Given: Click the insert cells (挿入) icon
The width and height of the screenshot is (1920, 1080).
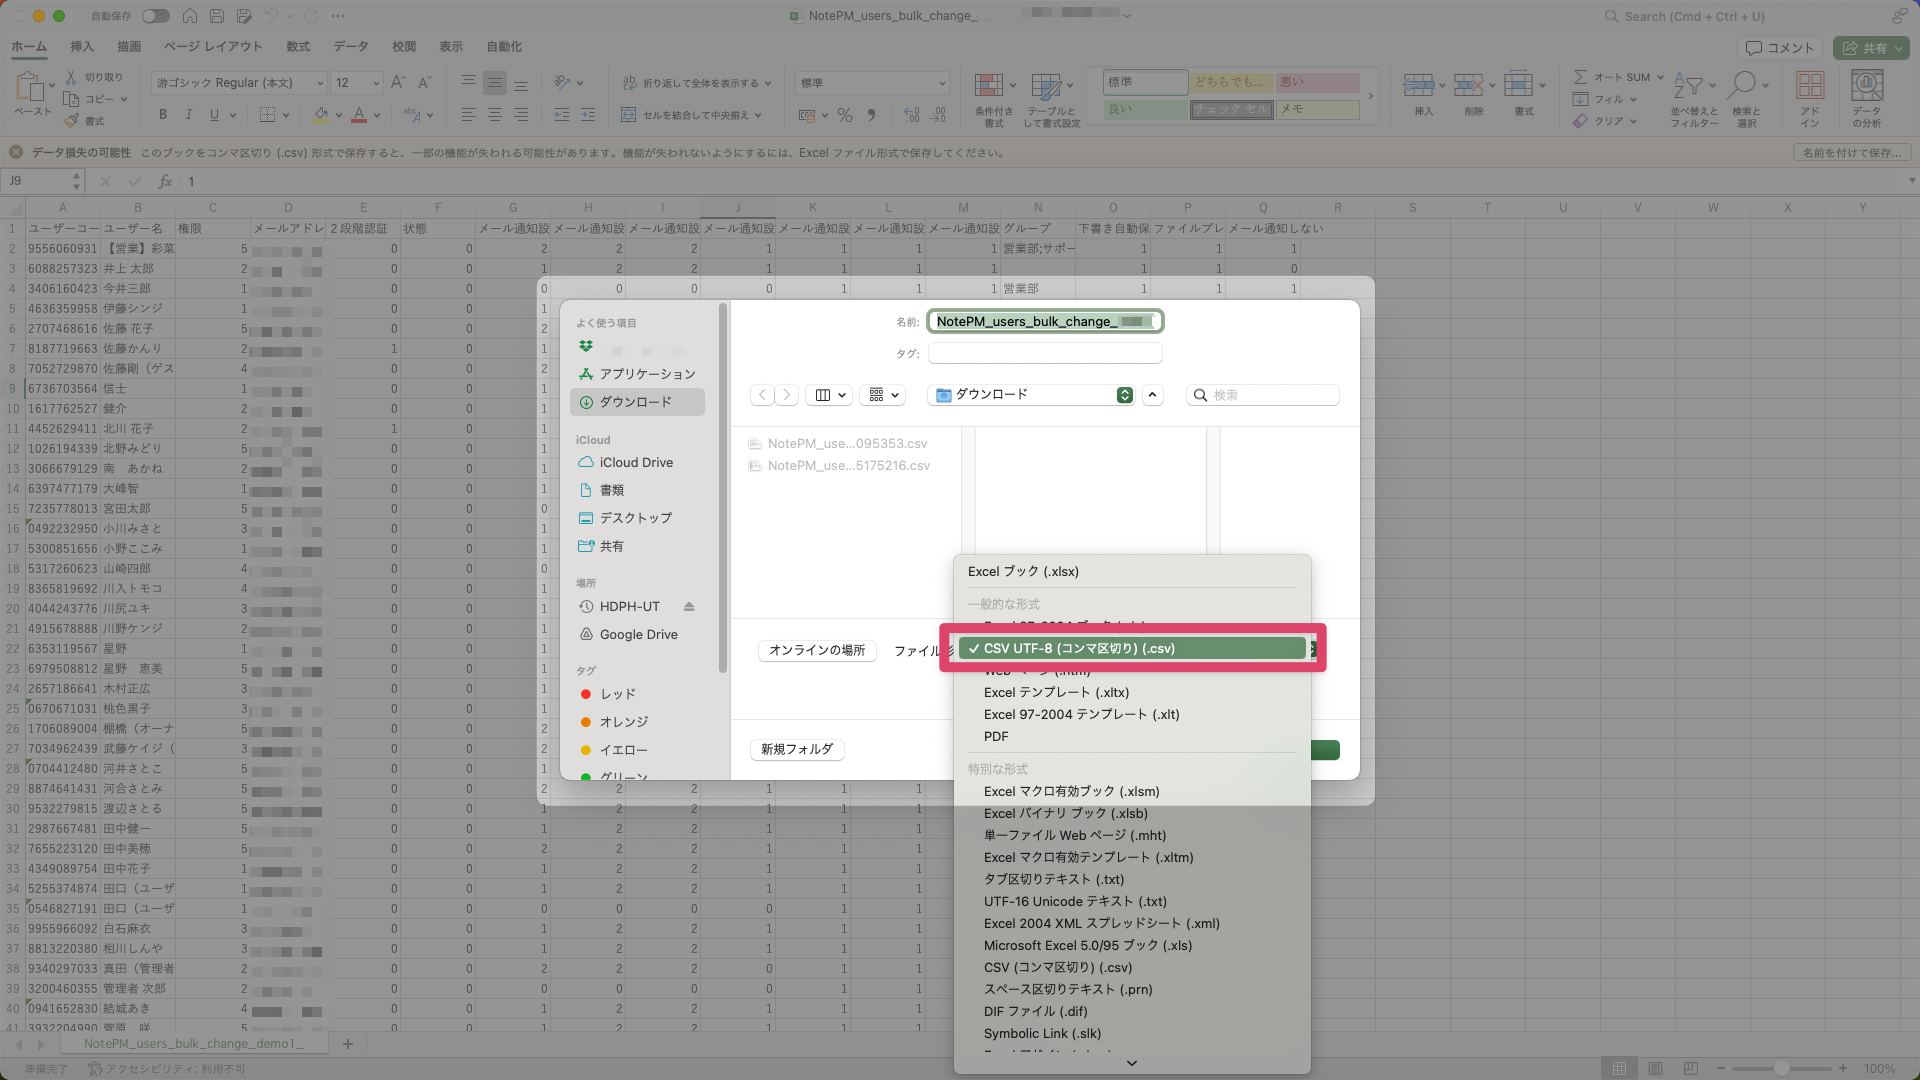Looking at the screenshot, I should 1418,86.
